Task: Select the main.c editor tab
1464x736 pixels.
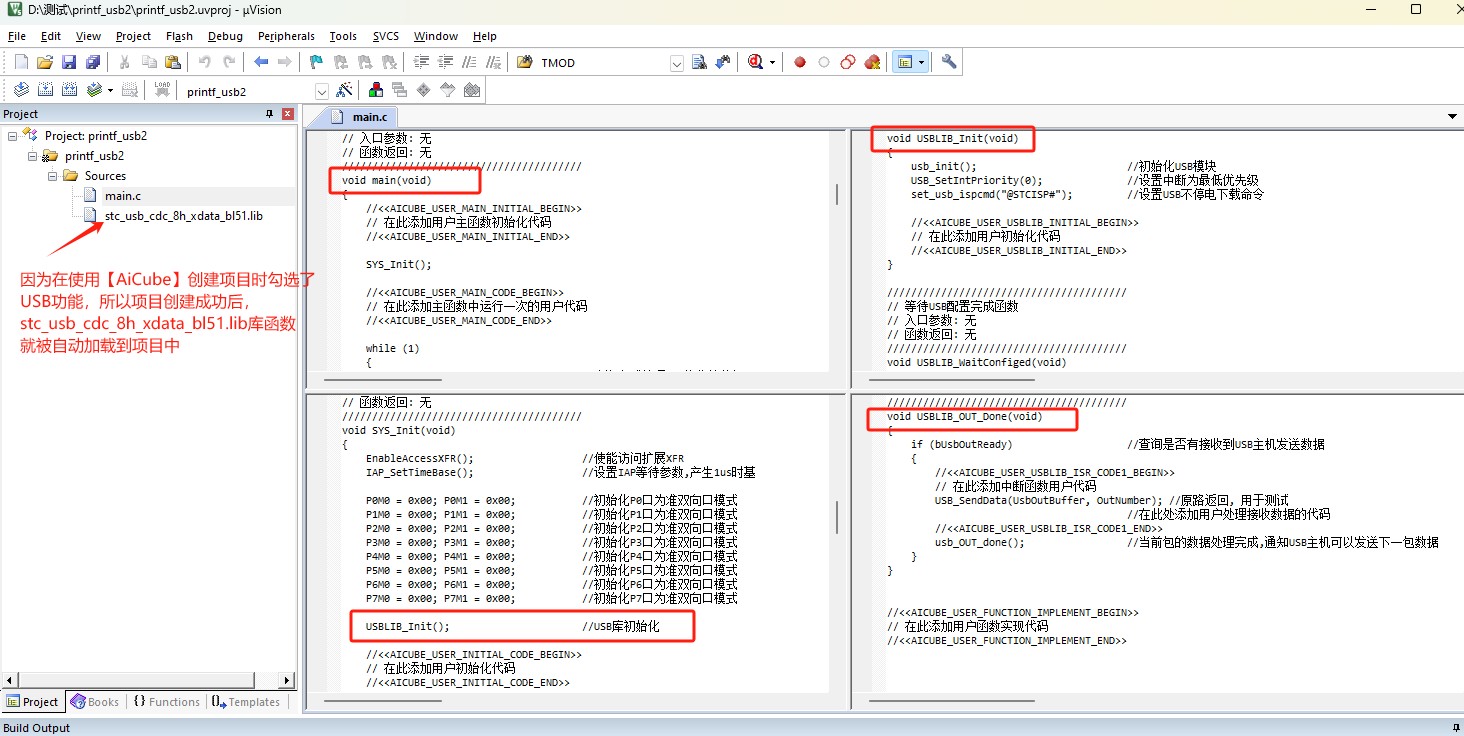Action: pyautogui.click(x=363, y=117)
